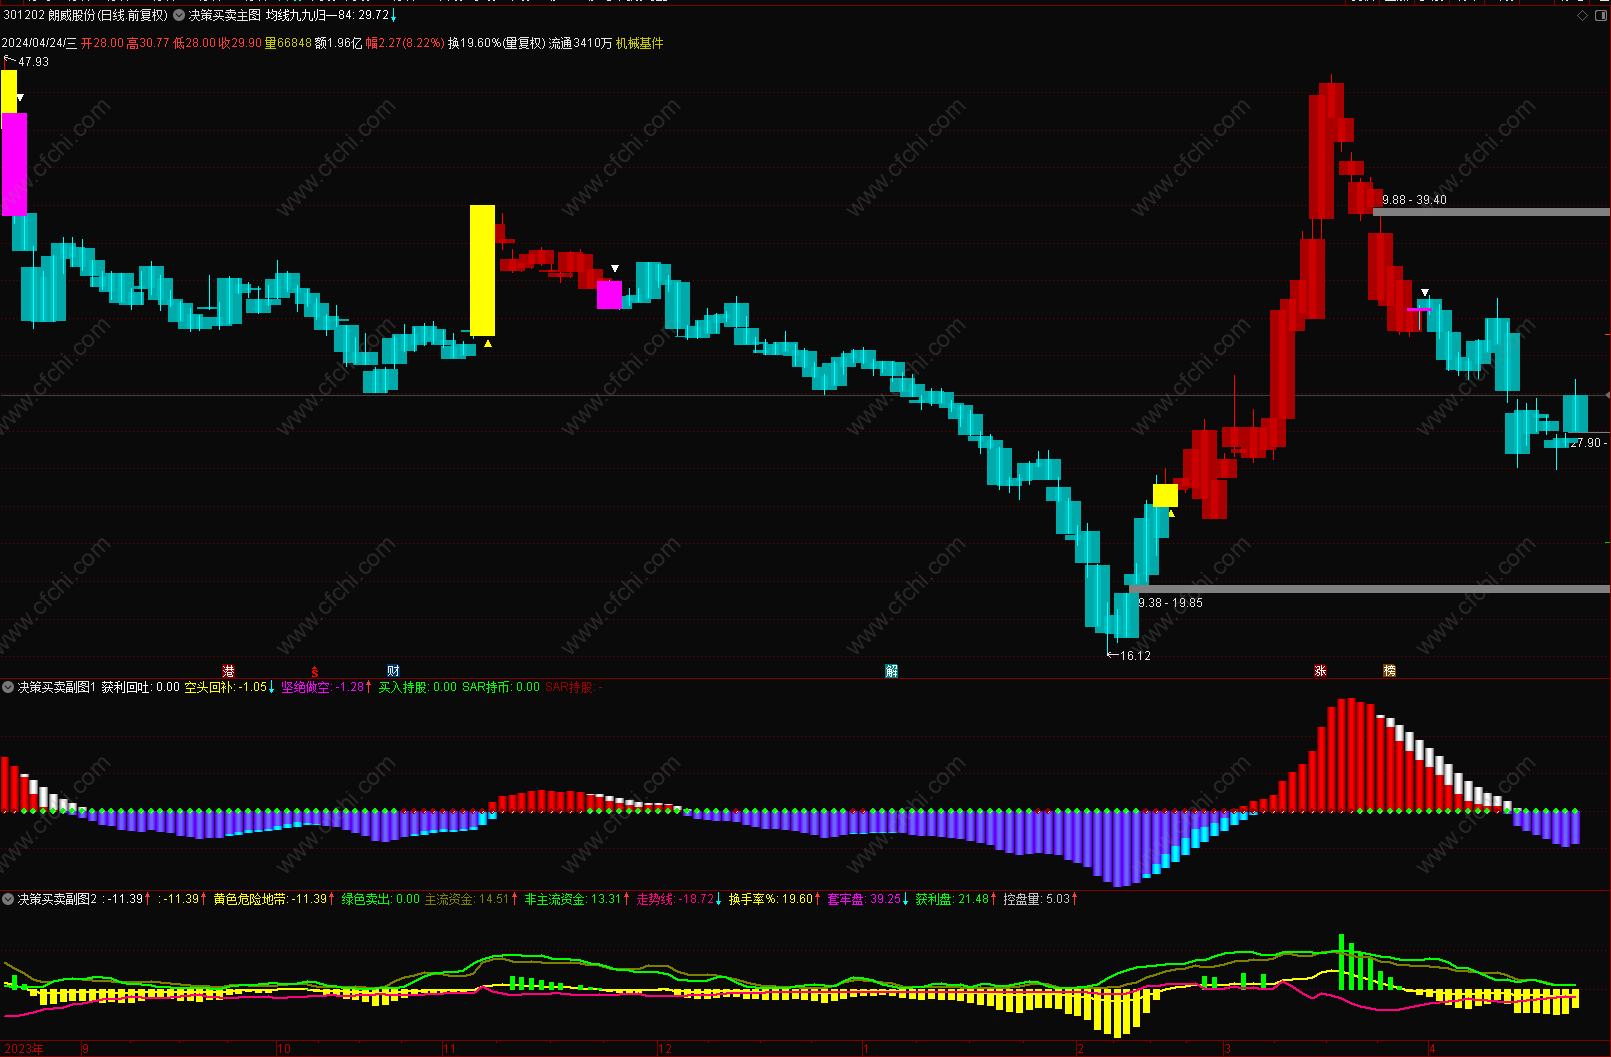Click the 27.90 price level label
Viewport: 1611px width, 1057px height.
[x=1586, y=443]
